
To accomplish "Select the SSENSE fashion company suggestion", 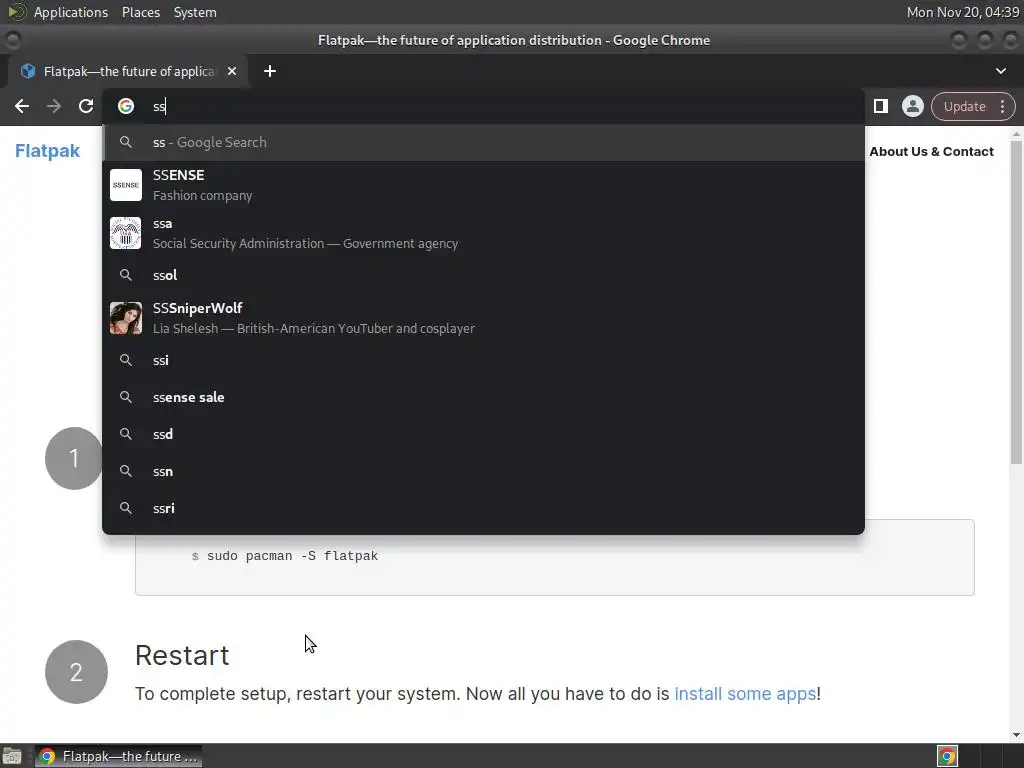I will tap(300, 185).
